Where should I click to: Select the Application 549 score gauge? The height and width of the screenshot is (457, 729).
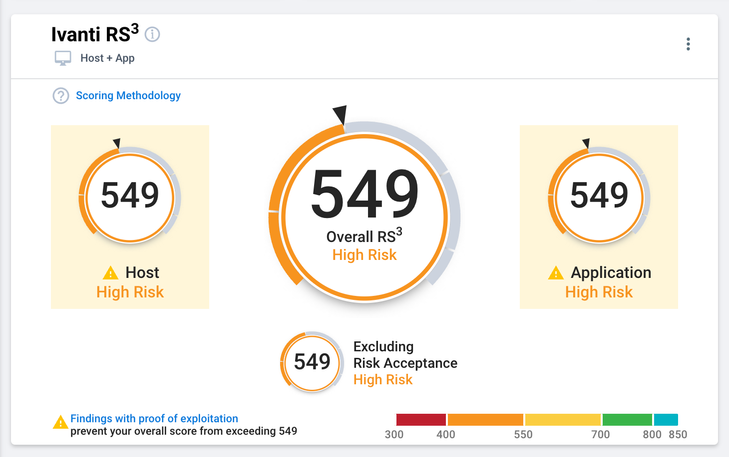pyautogui.click(x=599, y=197)
